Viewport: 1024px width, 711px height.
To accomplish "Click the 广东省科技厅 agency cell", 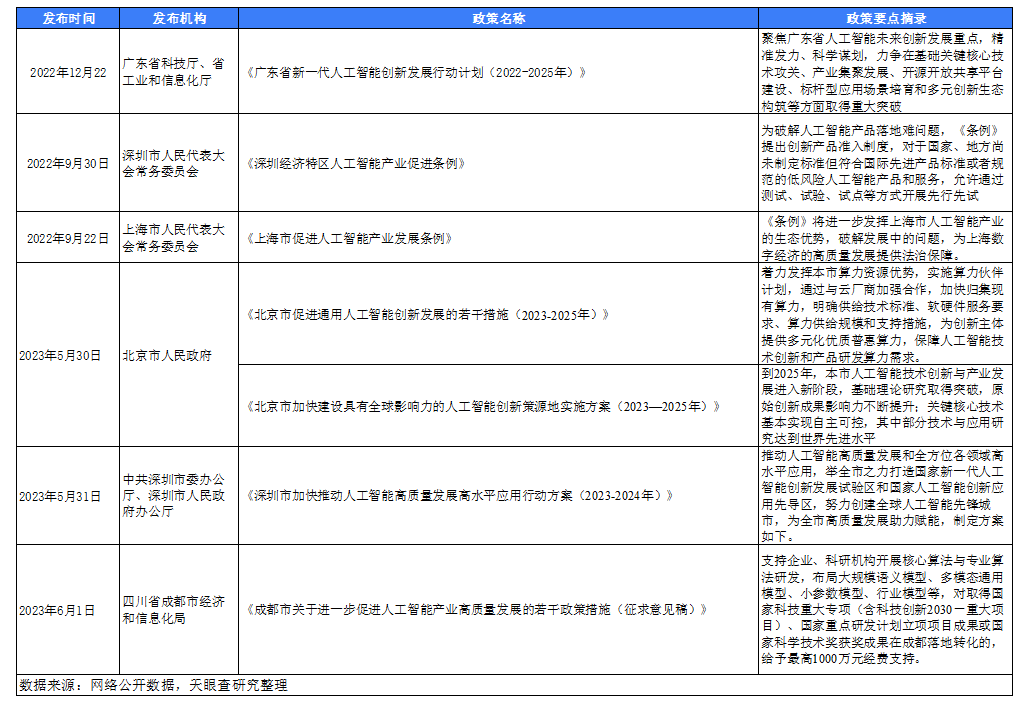I will point(178,73).
